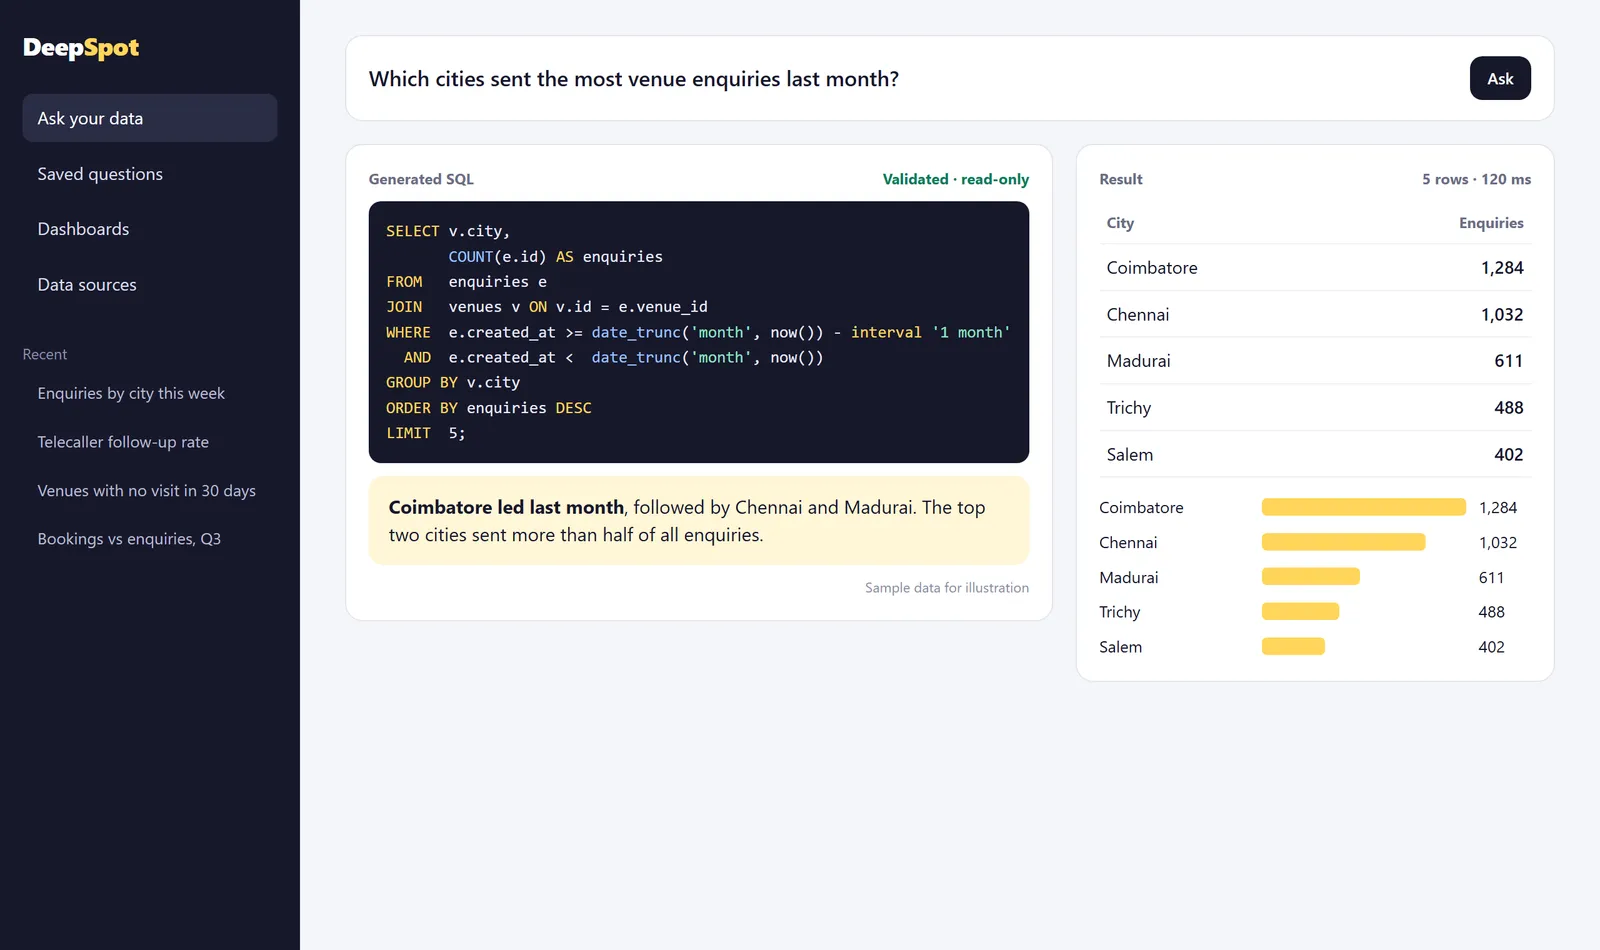Viewport: 1600px width, 950px height.
Task: Click the Ask button
Action: click(1500, 78)
